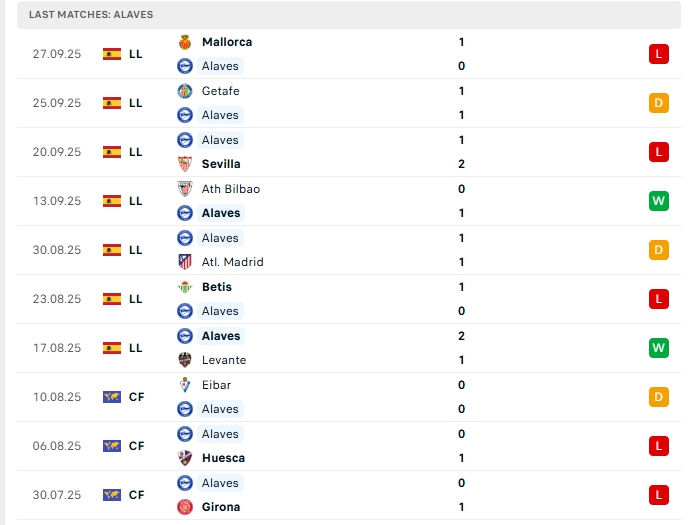The height and width of the screenshot is (525, 690).
Task: Select the 30.08.25 Alaves vs Atl. Madrid row date
Action: 56,250
